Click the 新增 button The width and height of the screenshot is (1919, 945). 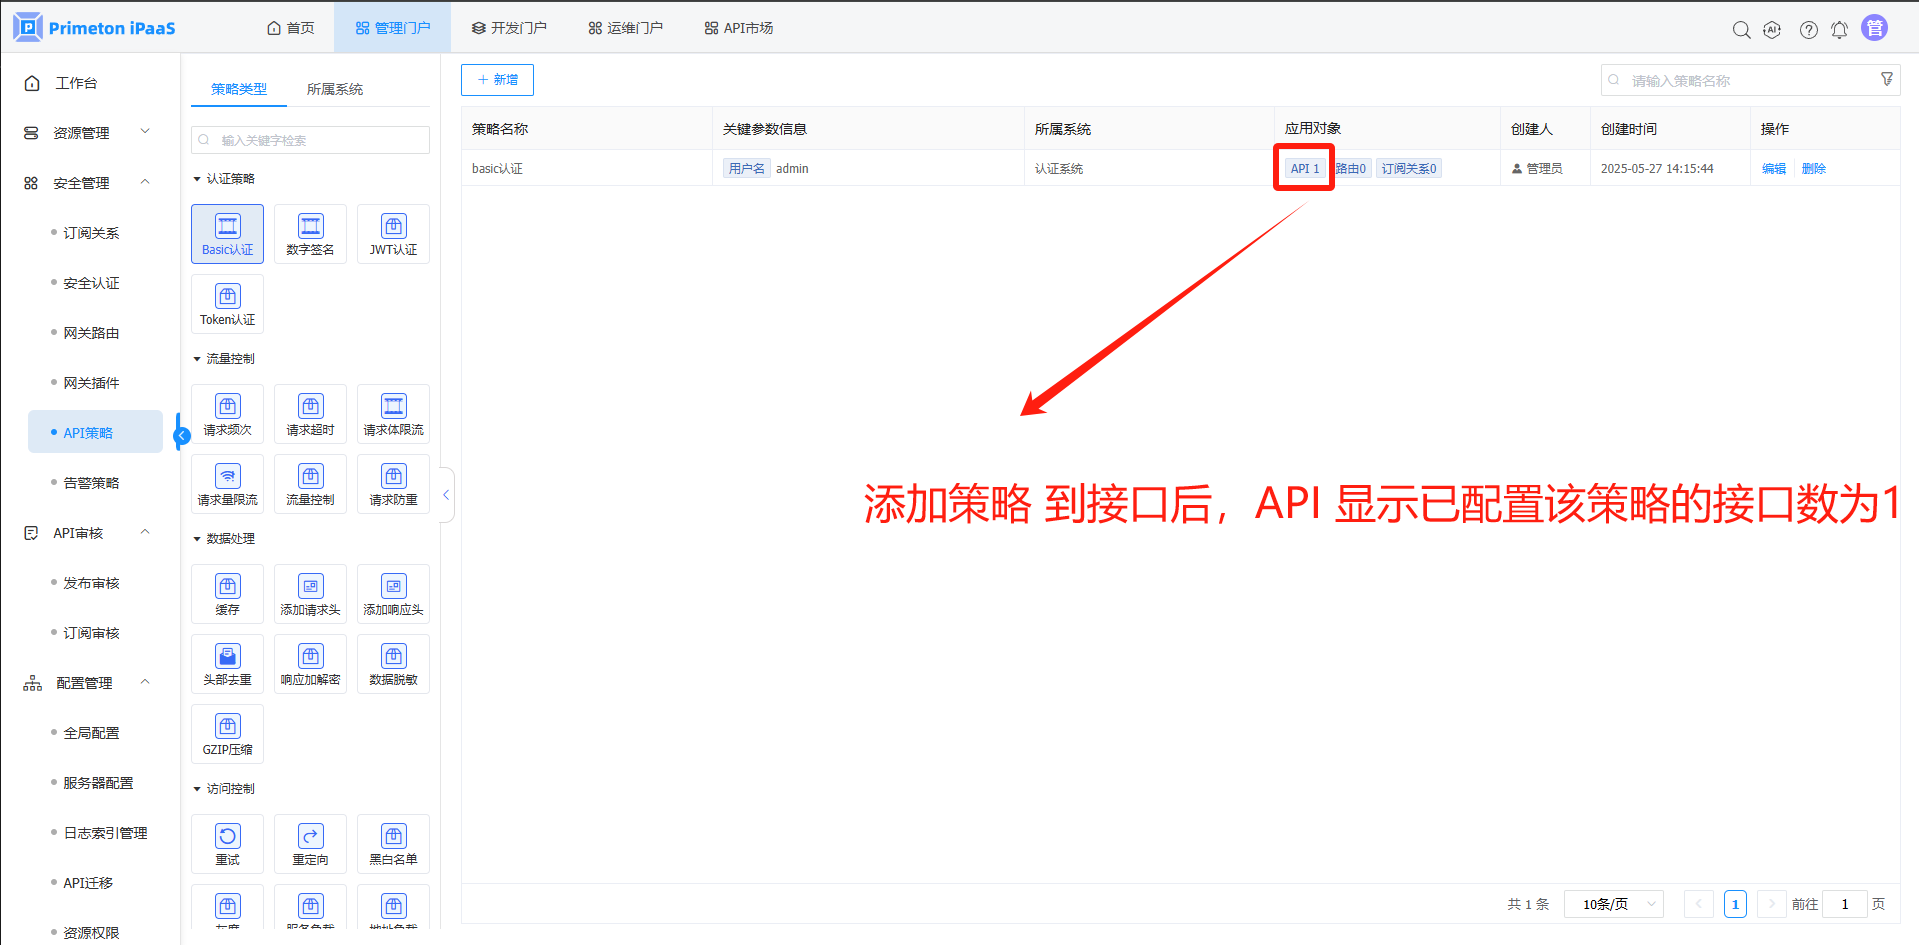click(497, 80)
